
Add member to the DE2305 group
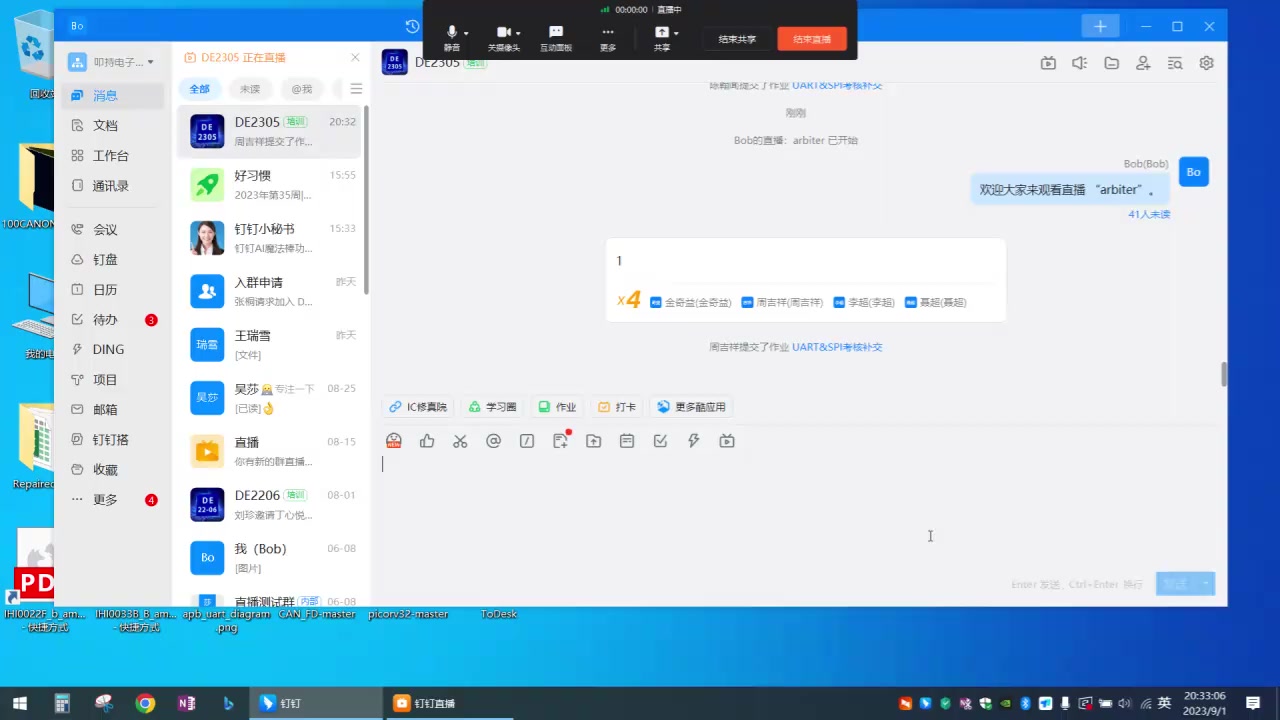(x=1143, y=63)
